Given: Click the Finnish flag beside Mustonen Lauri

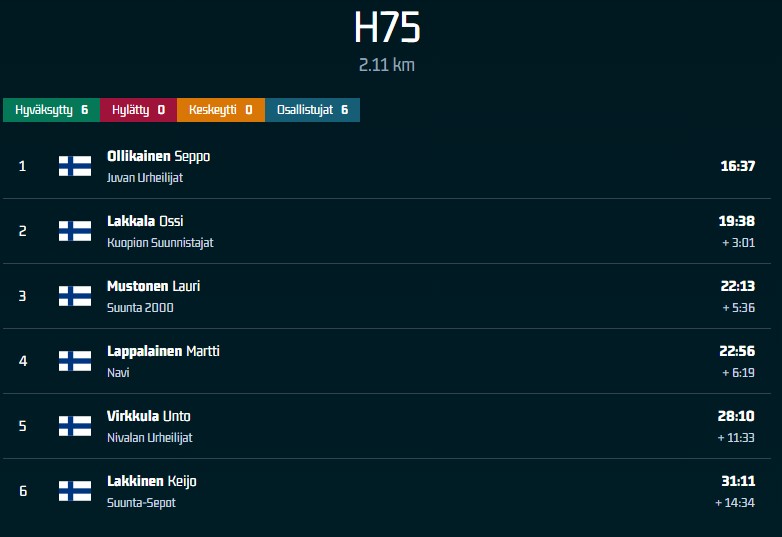Looking at the screenshot, I should pos(75,296).
